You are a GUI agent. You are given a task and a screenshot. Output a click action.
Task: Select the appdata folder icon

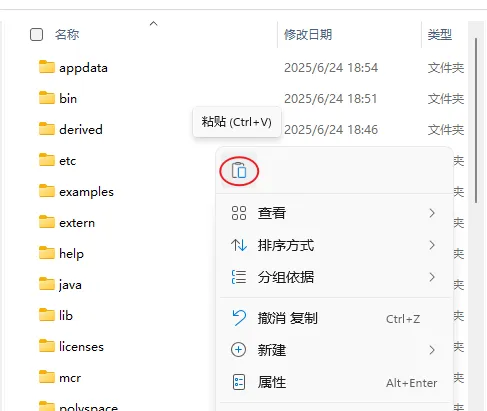point(47,67)
